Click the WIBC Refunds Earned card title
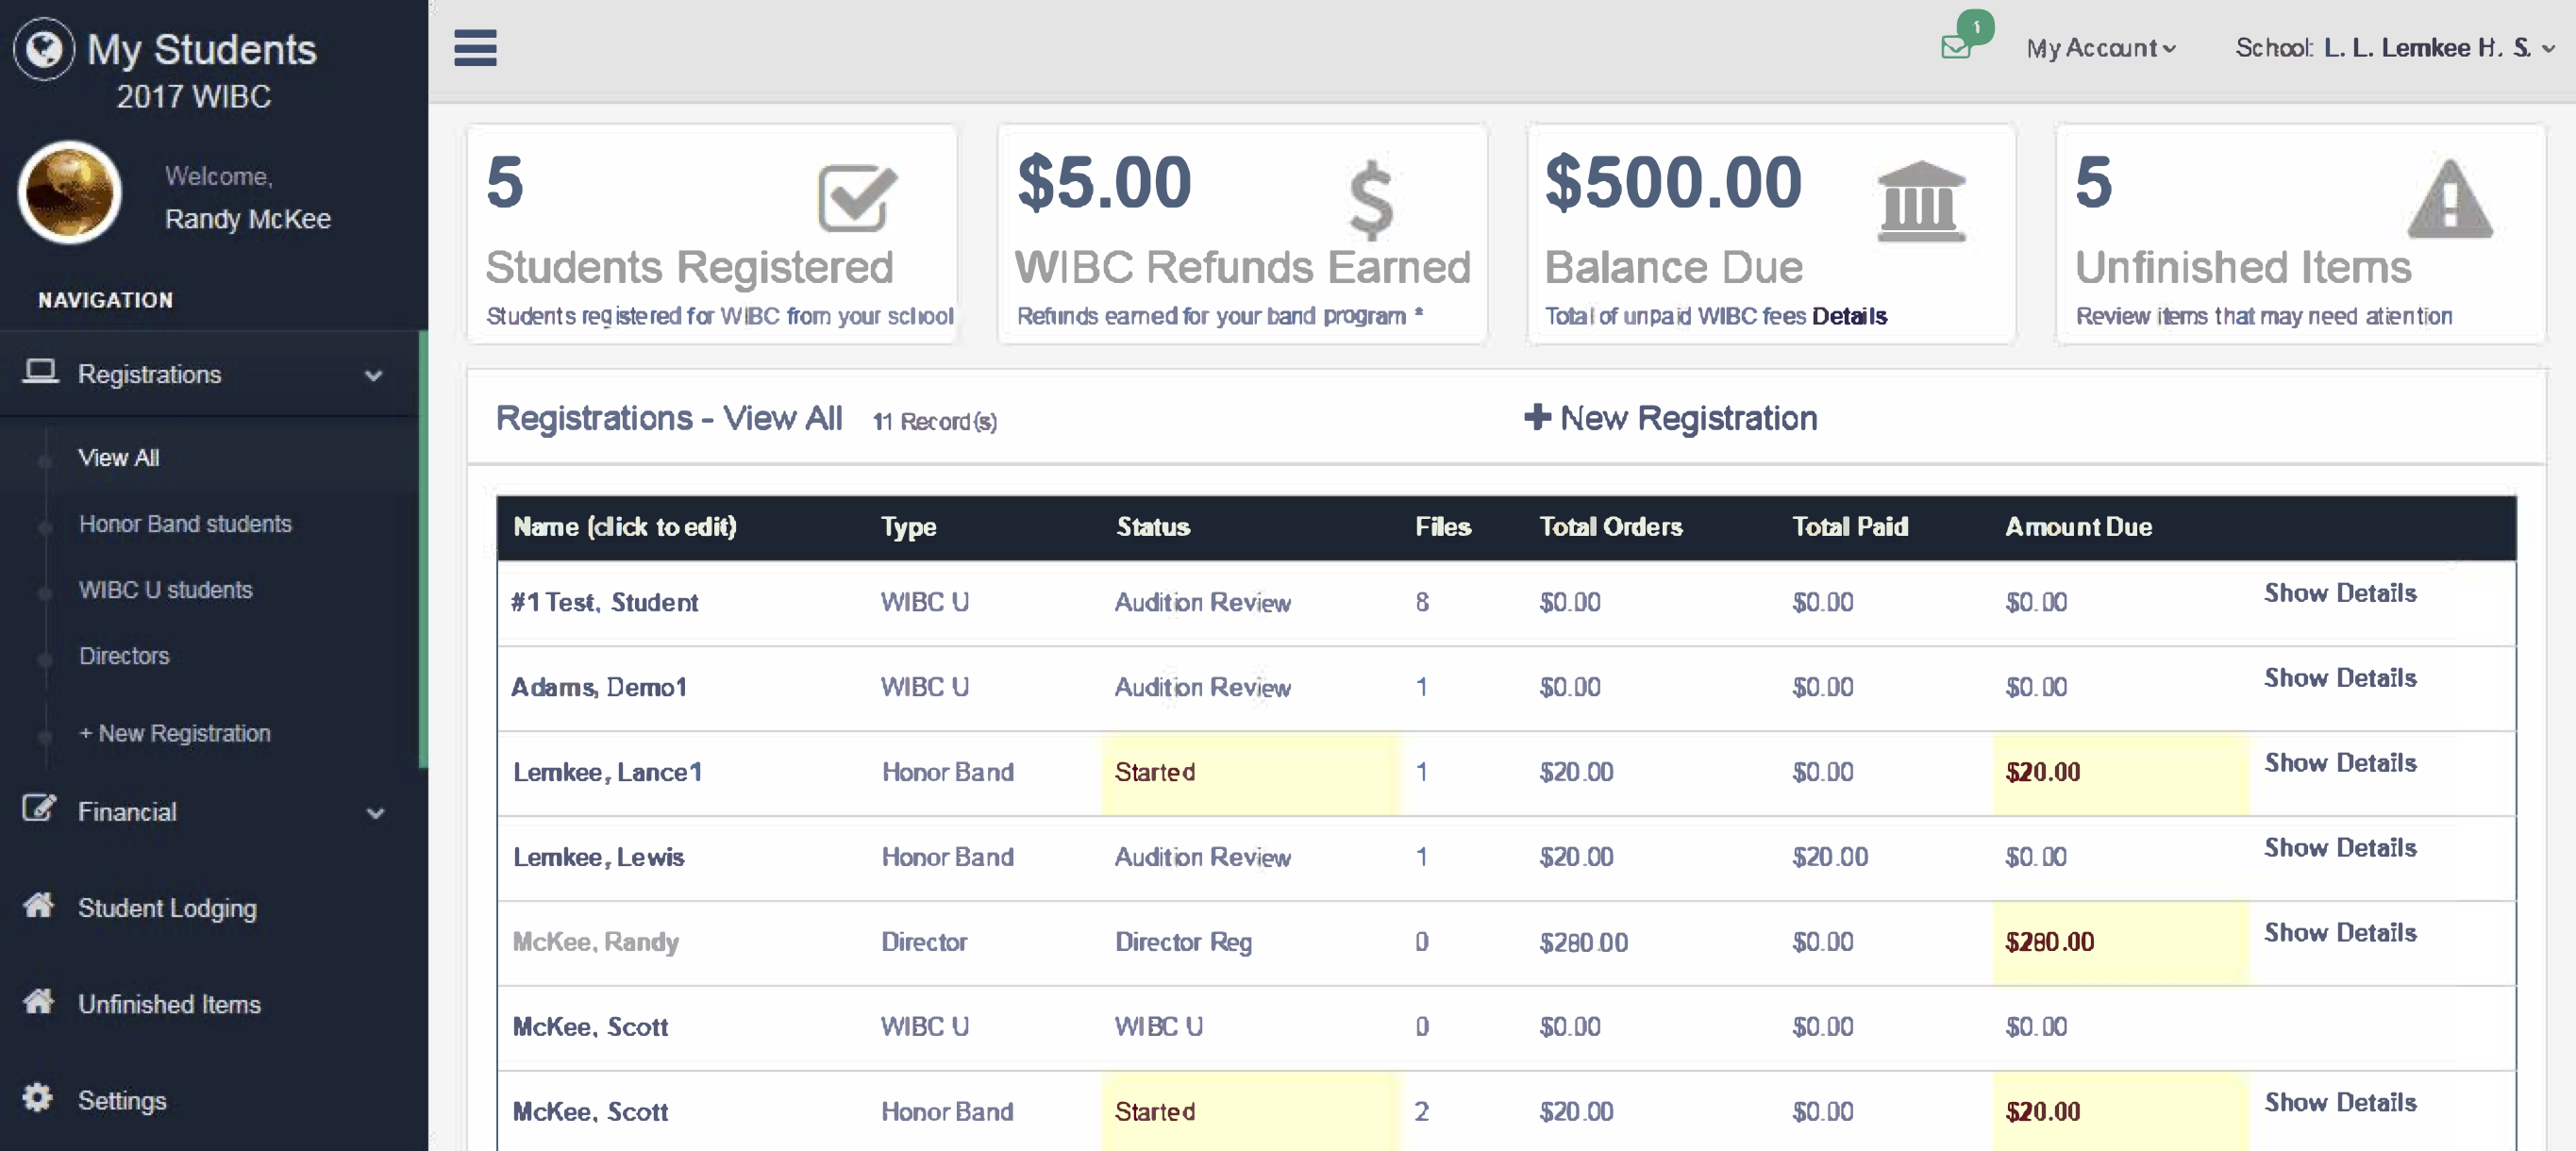 tap(1243, 267)
